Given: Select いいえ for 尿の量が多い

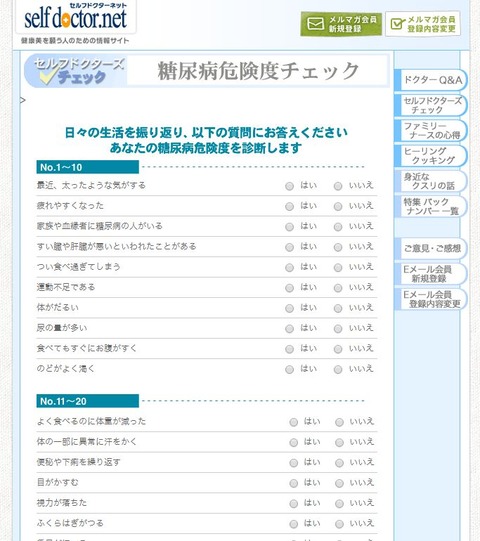Looking at the screenshot, I should tap(338, 328).
